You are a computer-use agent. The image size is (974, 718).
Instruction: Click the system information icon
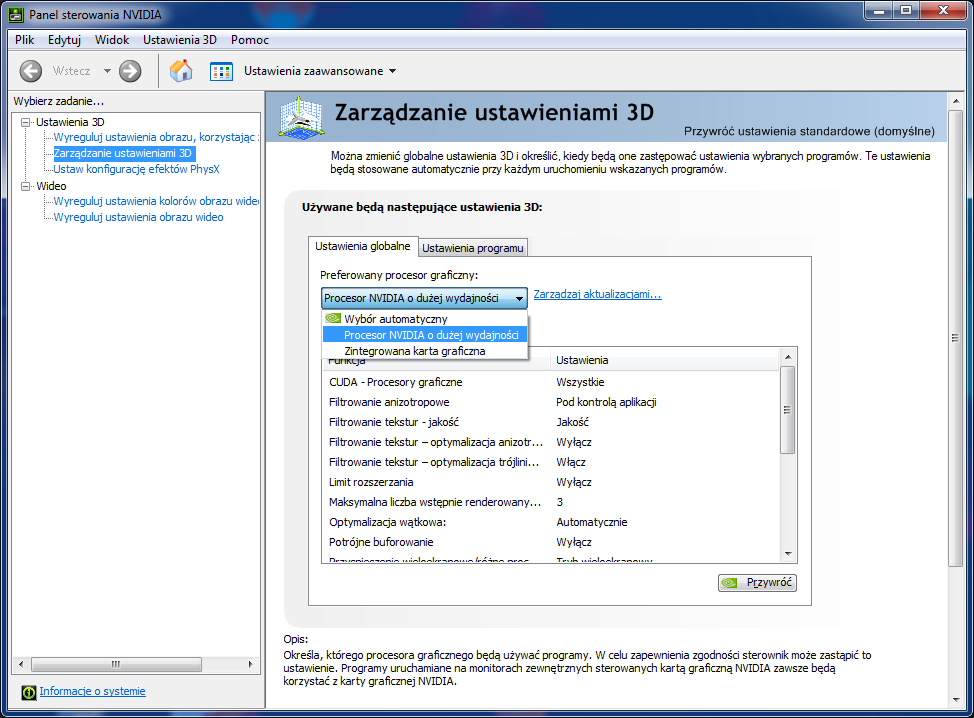pyautogui.click(x=29, y=692)
